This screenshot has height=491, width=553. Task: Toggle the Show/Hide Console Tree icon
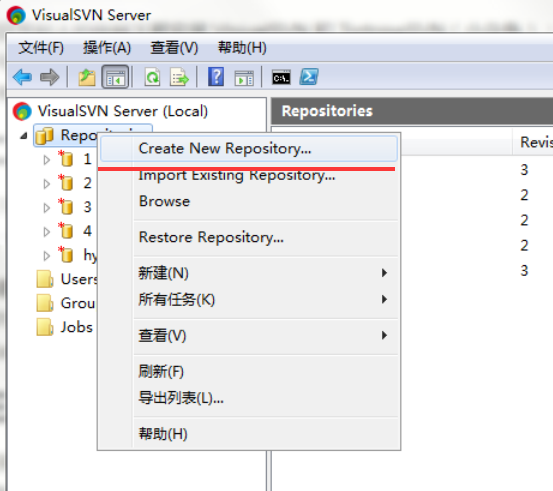[115, 77]
